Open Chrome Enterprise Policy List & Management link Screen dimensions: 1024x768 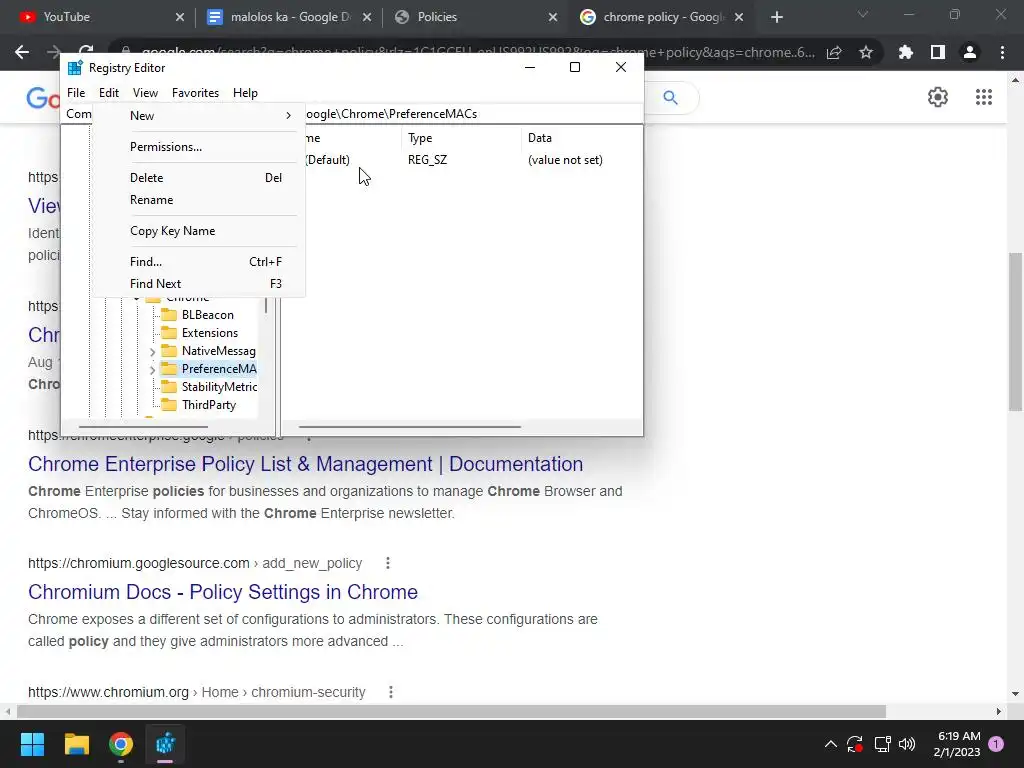point(306,464)
